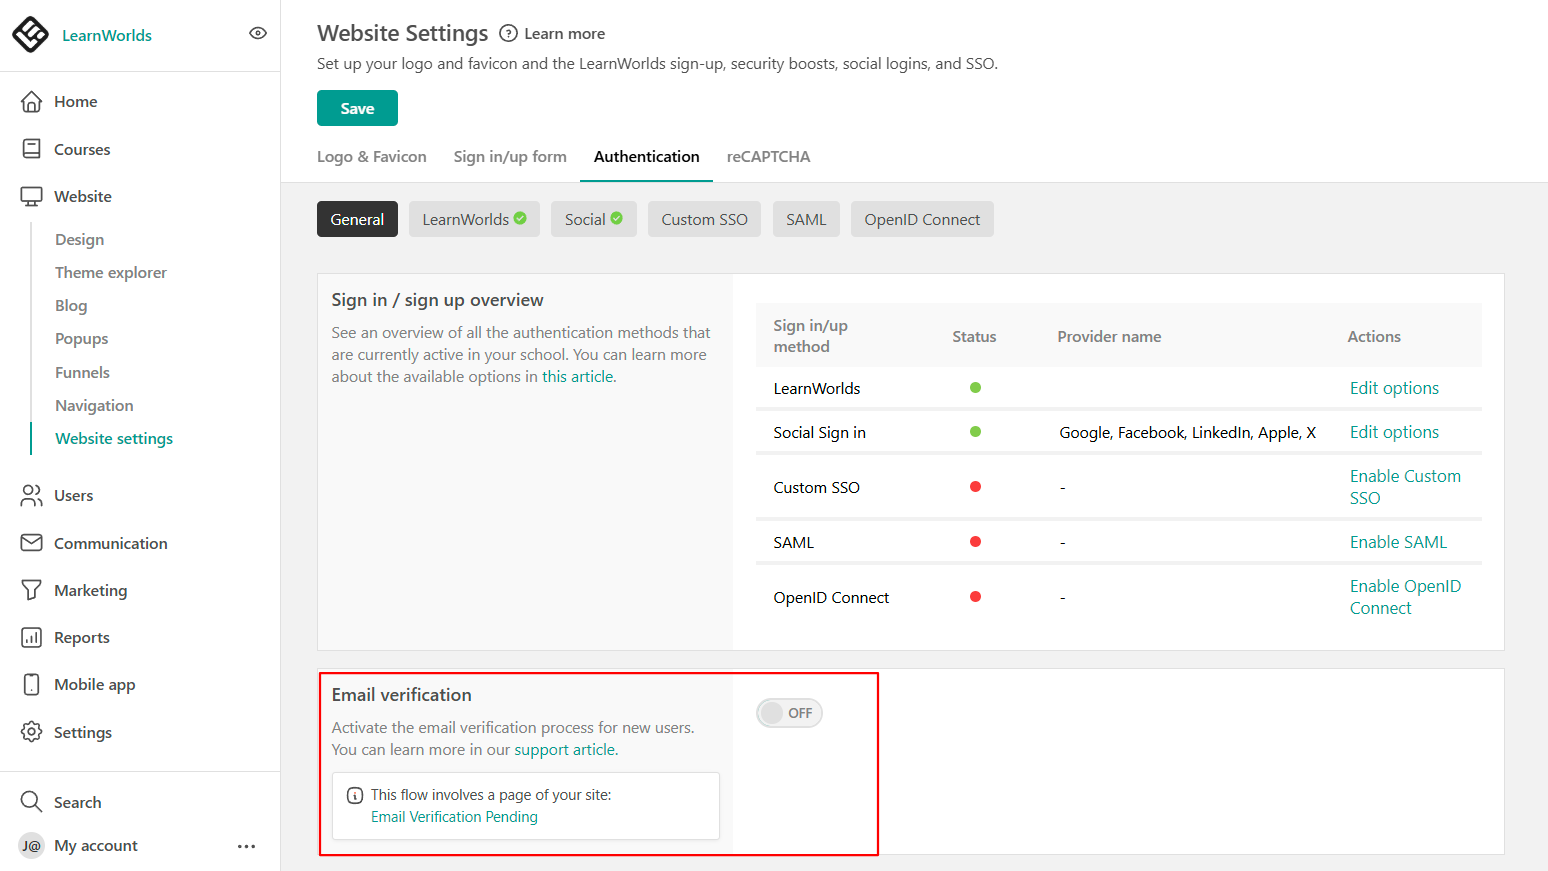Open Email Verification Pending page link
This screenshot has width=1548, height=871.
pyautogui.click(x=454, y=817)
